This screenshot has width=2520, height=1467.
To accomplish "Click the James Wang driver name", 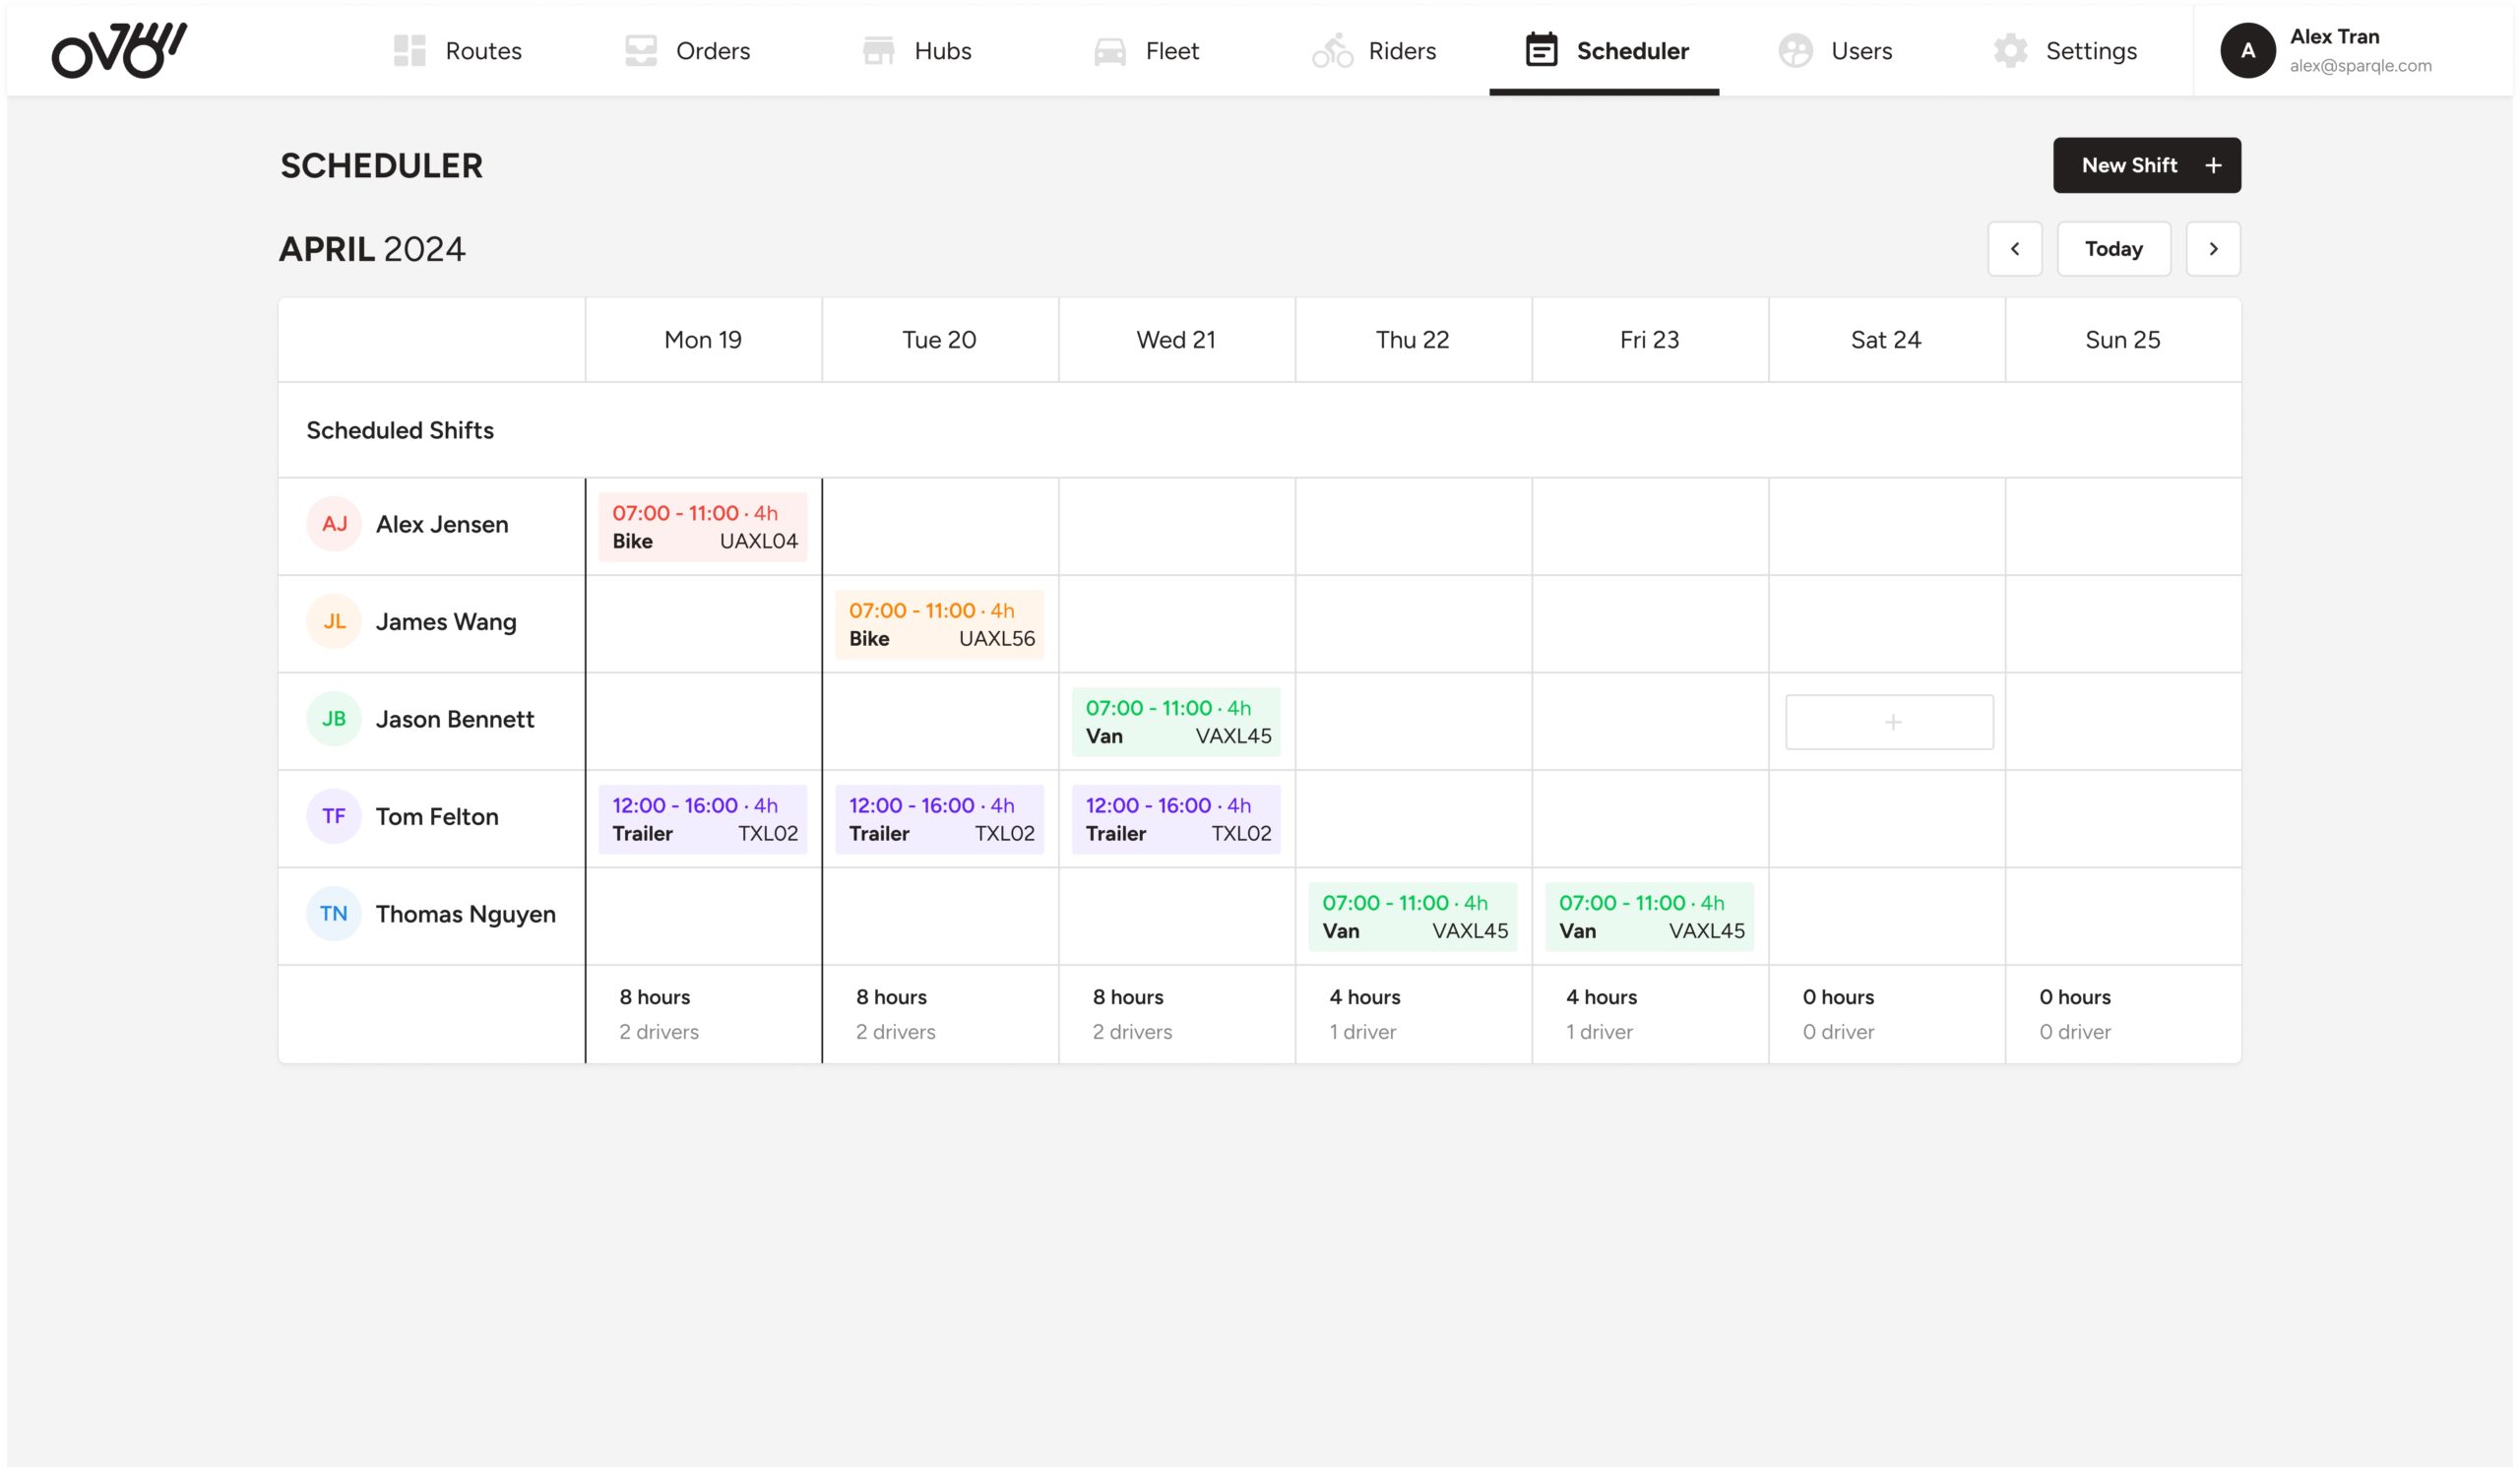I will point(446,622).
